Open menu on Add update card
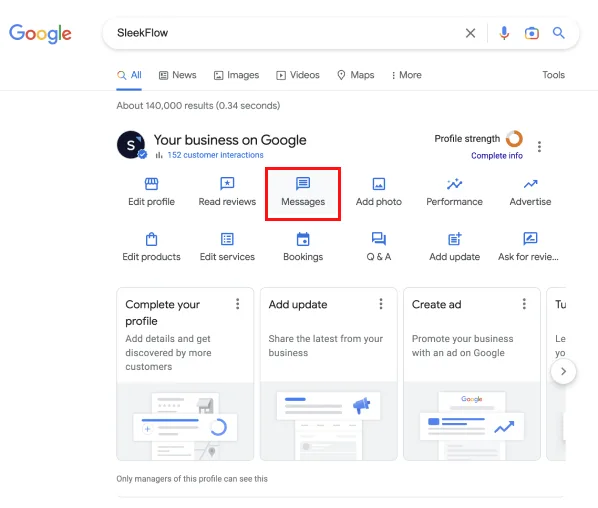Image resolution: width=598 pixels, height=508 pixels. [x=381, y=304]
